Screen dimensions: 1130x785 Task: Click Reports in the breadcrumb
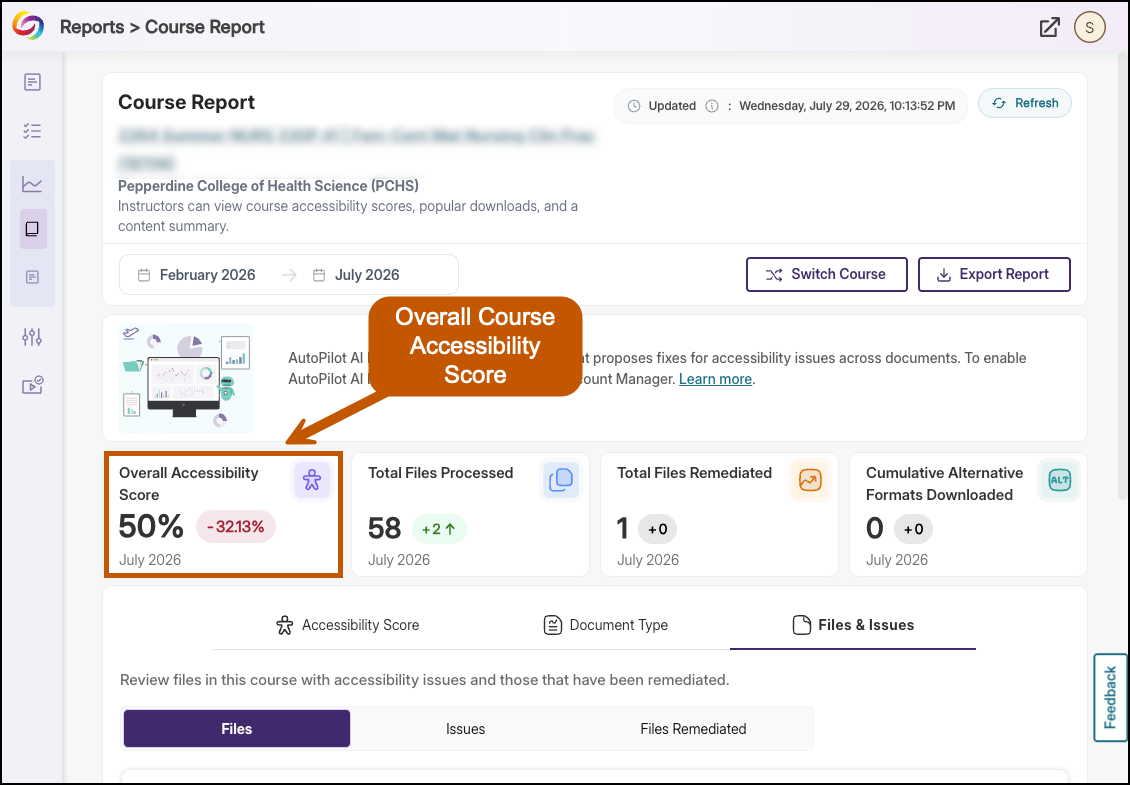pyautogui.click(x=92, y=27)
